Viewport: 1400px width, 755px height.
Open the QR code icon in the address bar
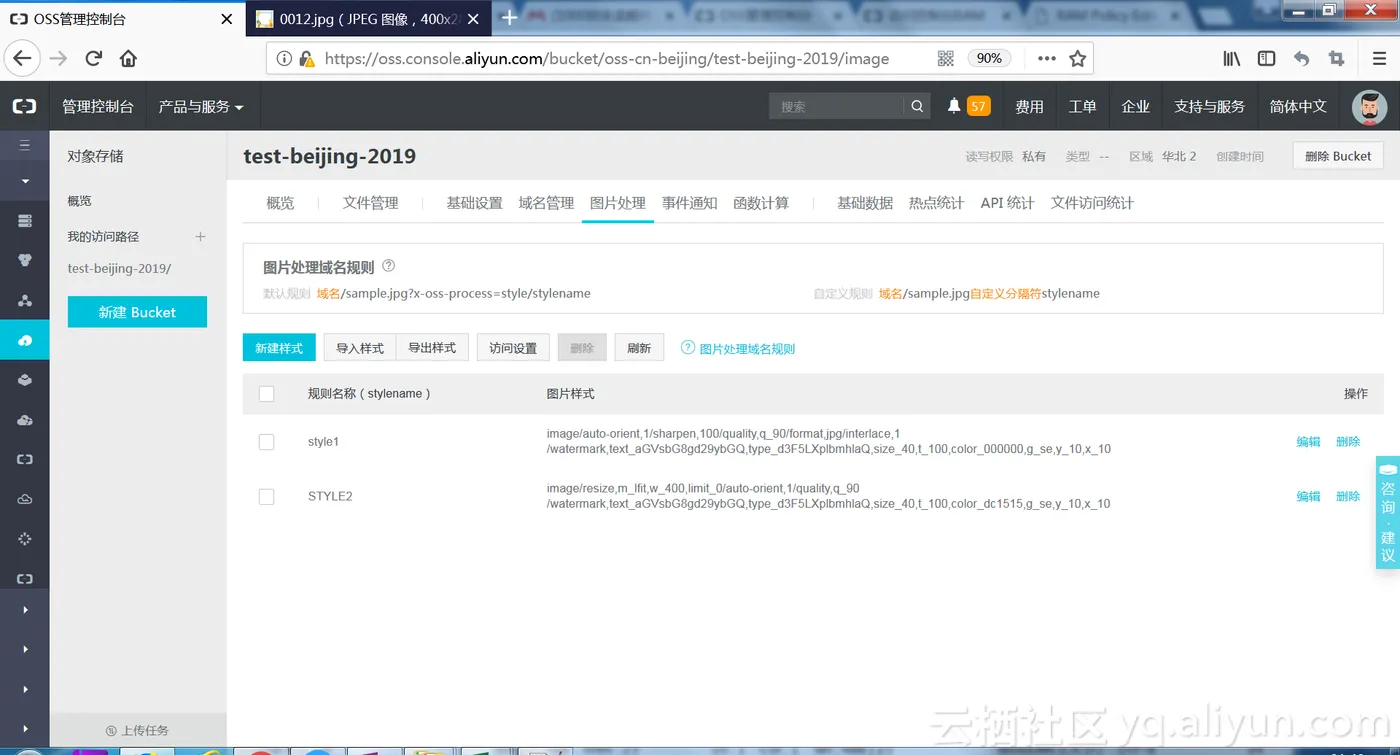pyautogui.click(x=946, y=59)
